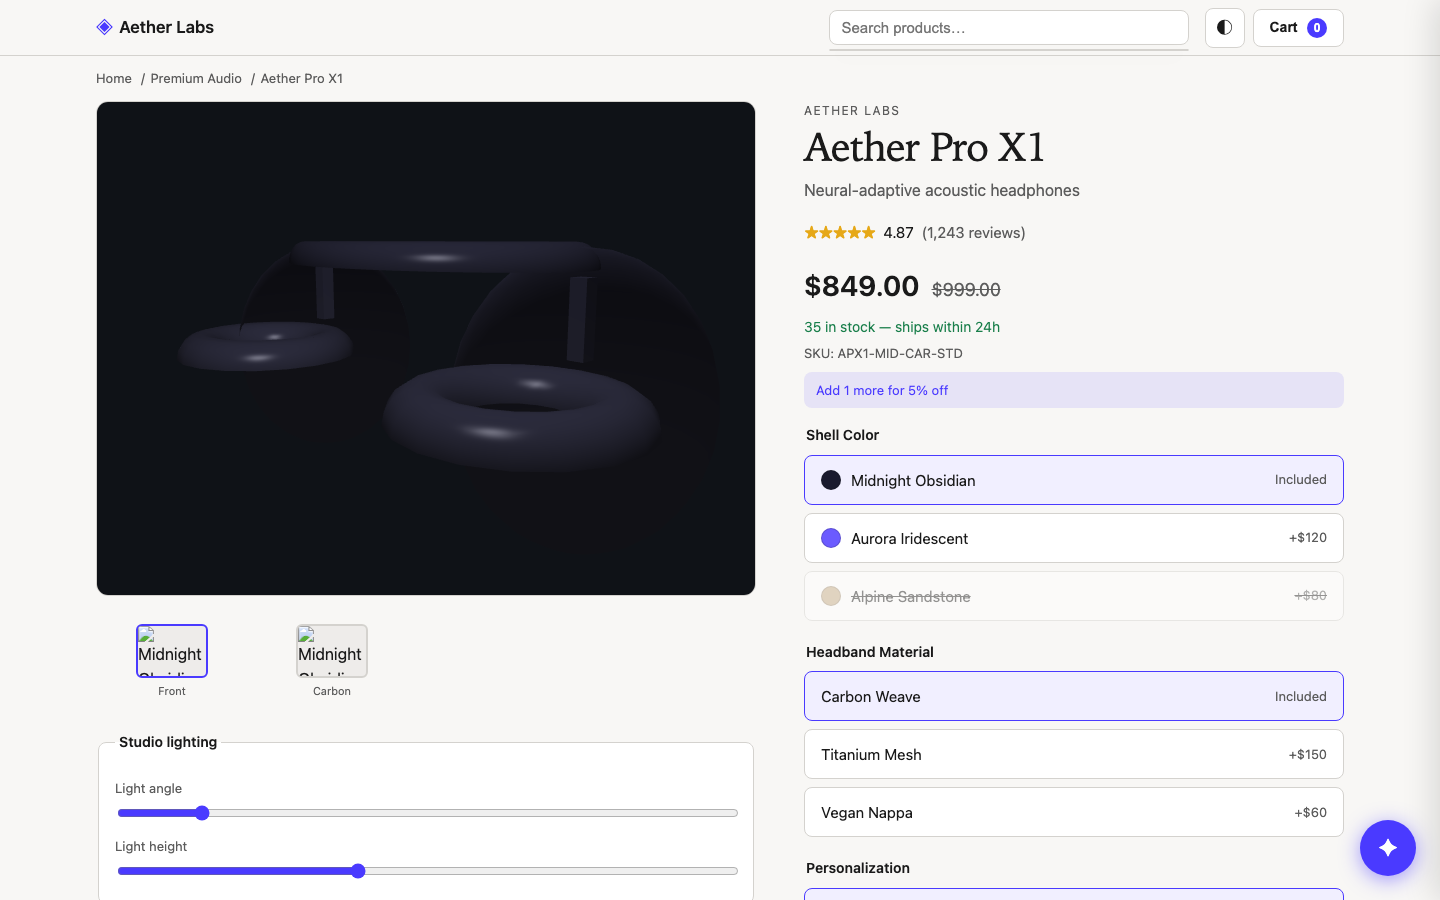
Task: Select the Carbon Weave headband option
Action: [1074, 696]
